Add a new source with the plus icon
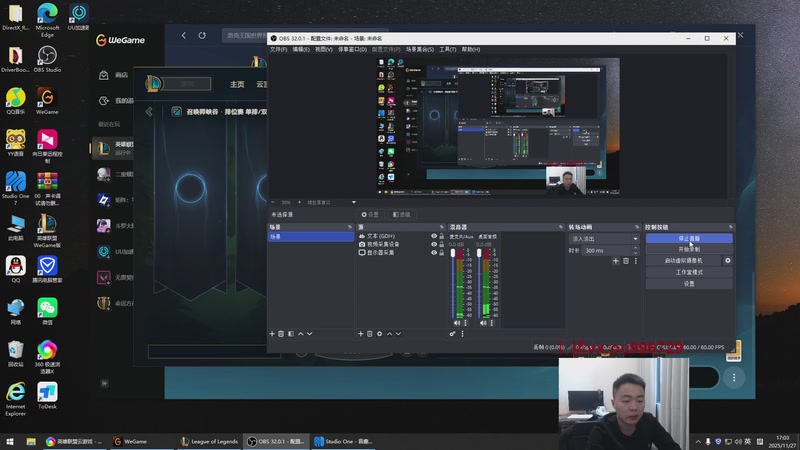This screenshot has height=450, width=800. pyautogui.click(x=361, y=334)
